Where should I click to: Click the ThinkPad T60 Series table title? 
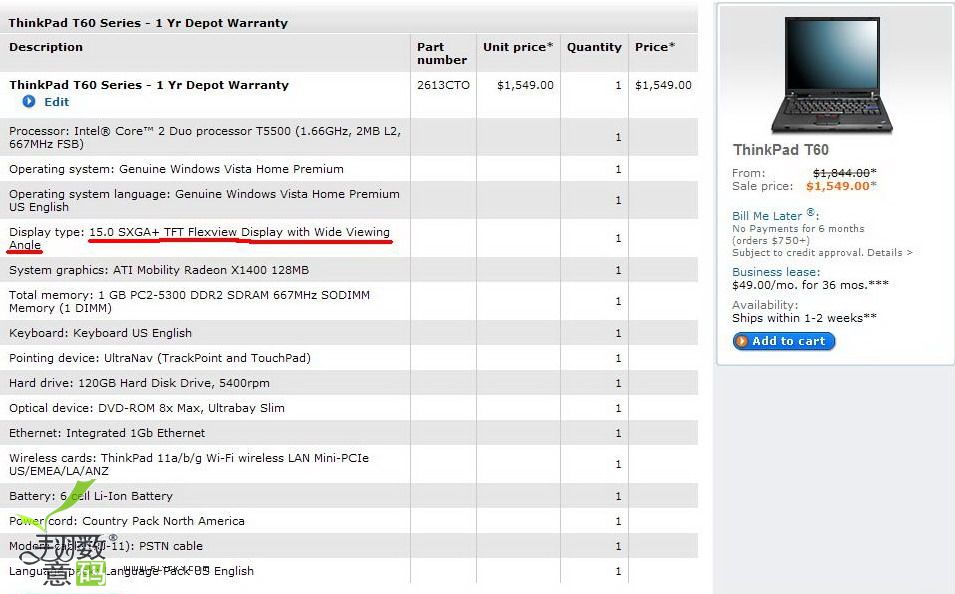[148, 23]
